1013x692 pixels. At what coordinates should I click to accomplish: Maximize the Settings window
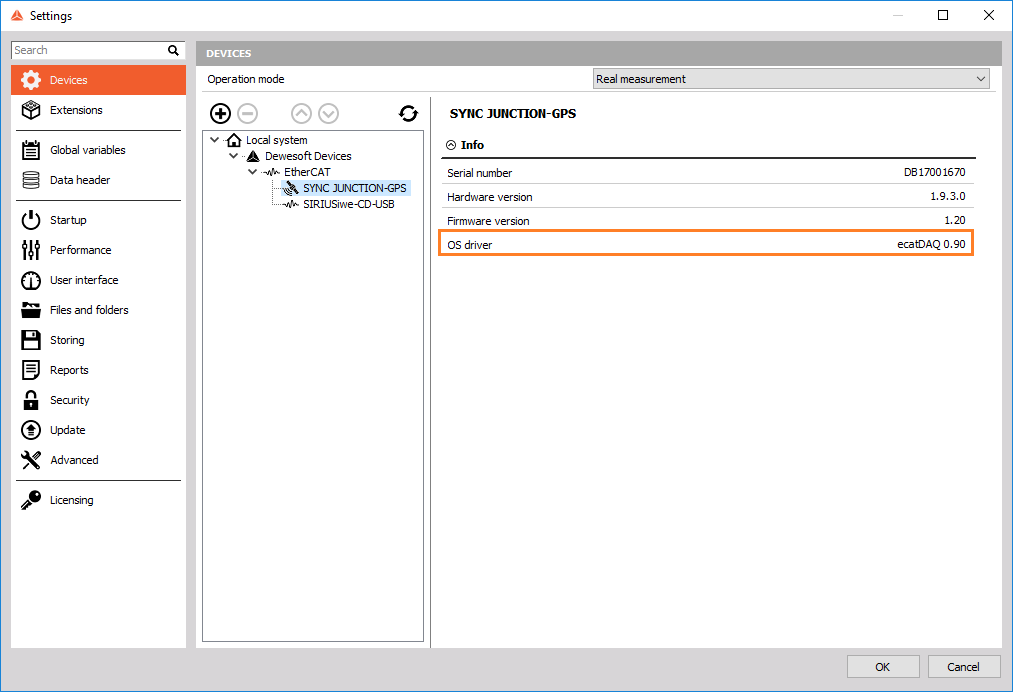click(x=943, y=16)
